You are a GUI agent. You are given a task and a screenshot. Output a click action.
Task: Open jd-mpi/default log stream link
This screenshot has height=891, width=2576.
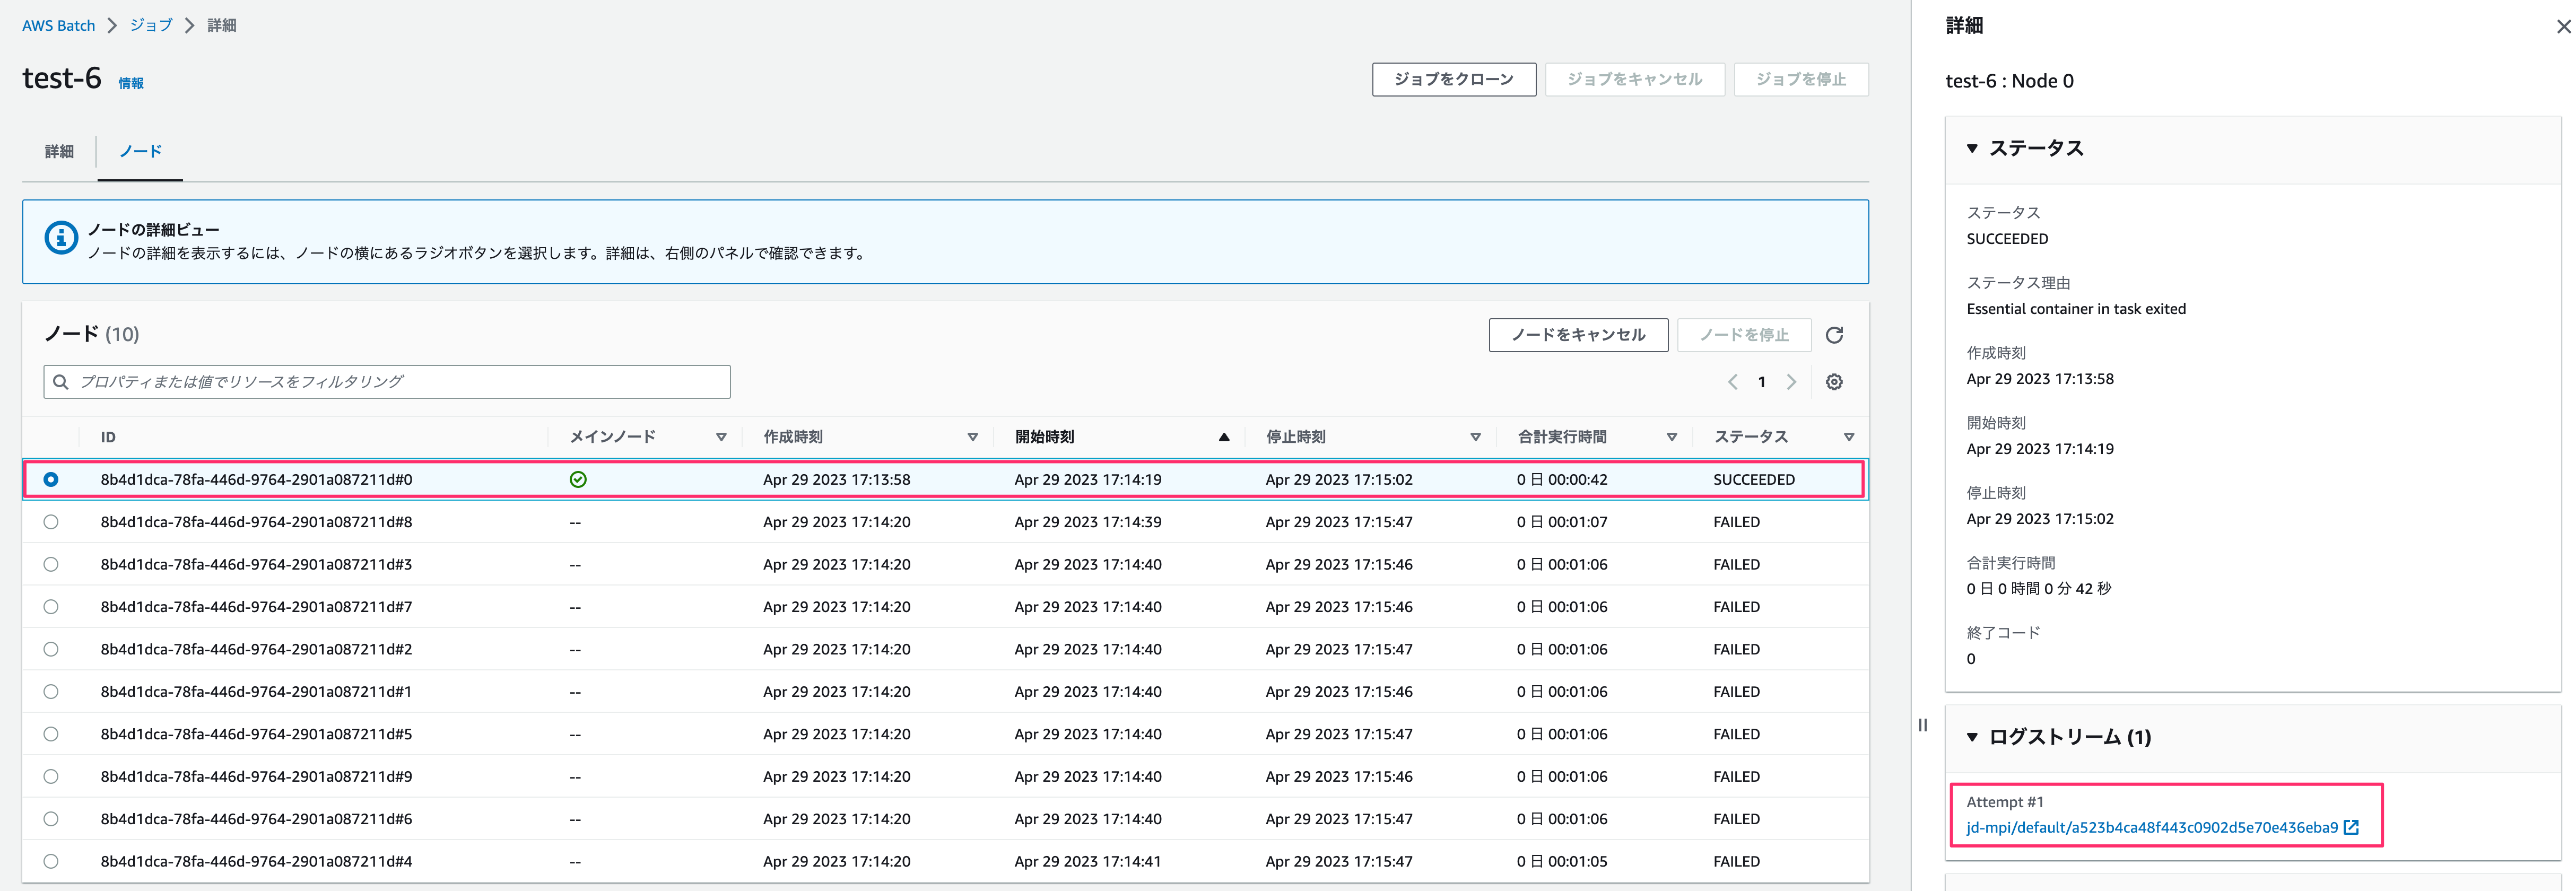2152,828
